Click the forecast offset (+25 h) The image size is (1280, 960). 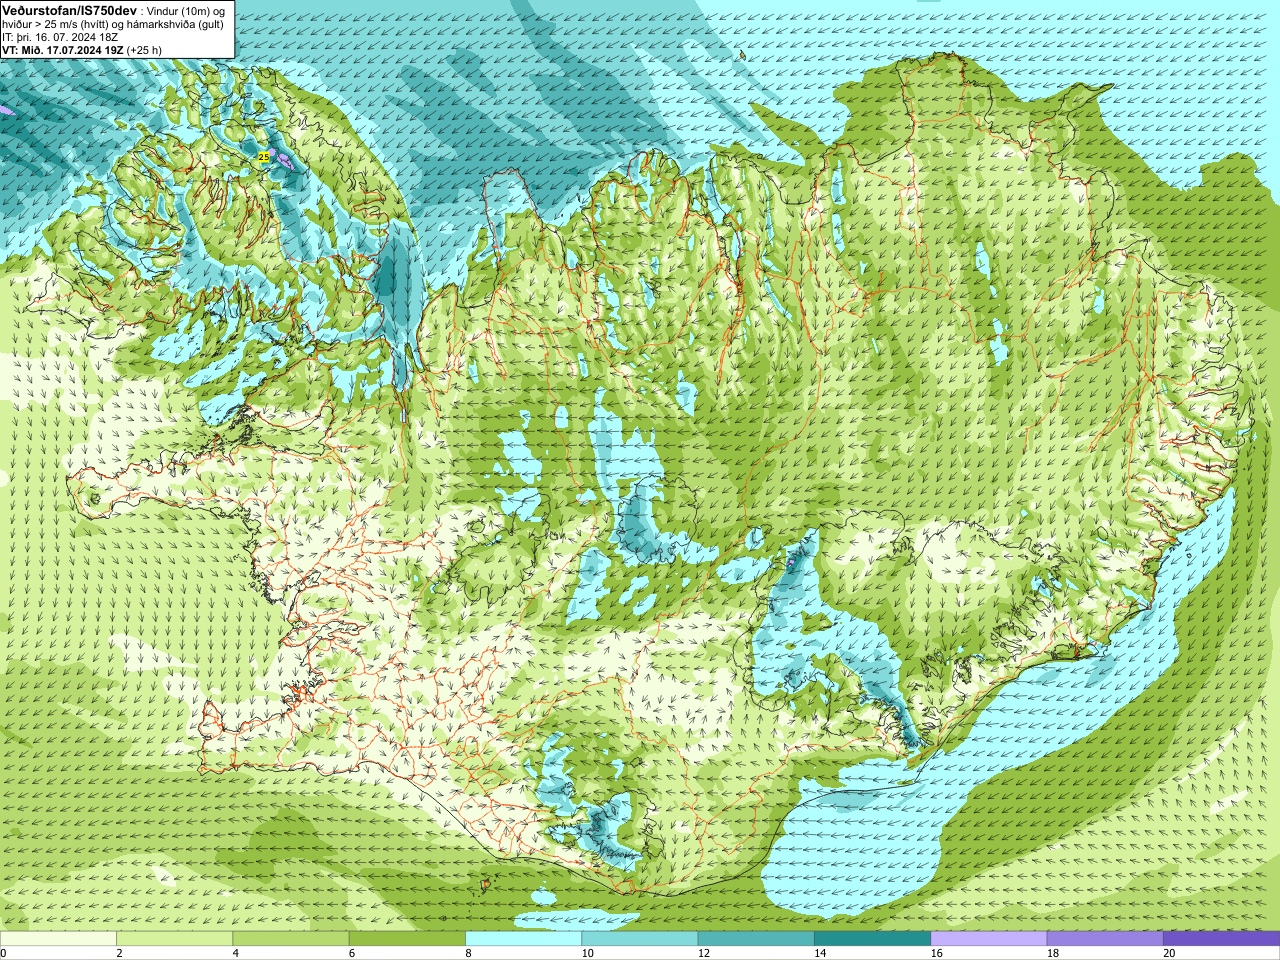(x=144, y=50)
